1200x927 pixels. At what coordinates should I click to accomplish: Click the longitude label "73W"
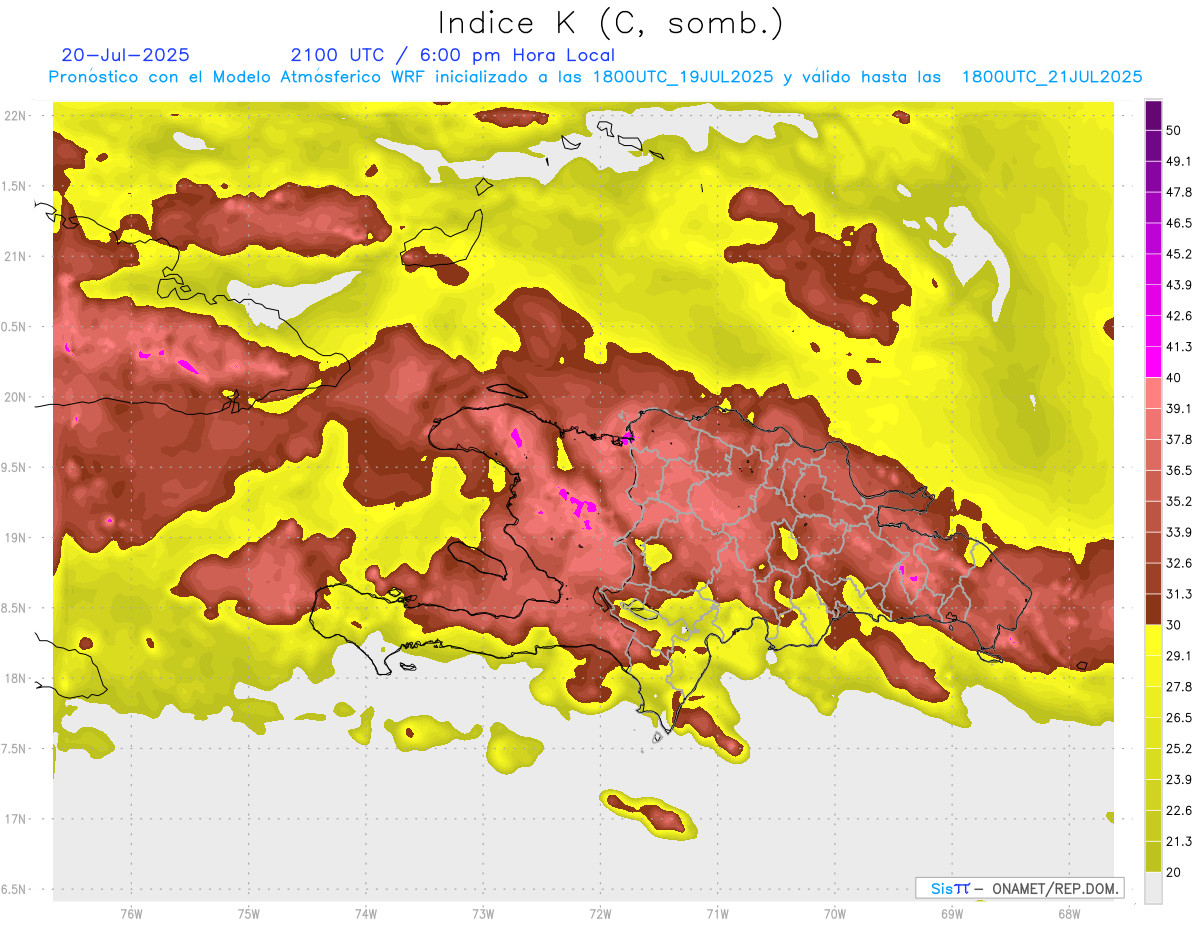tap(483, 914)
